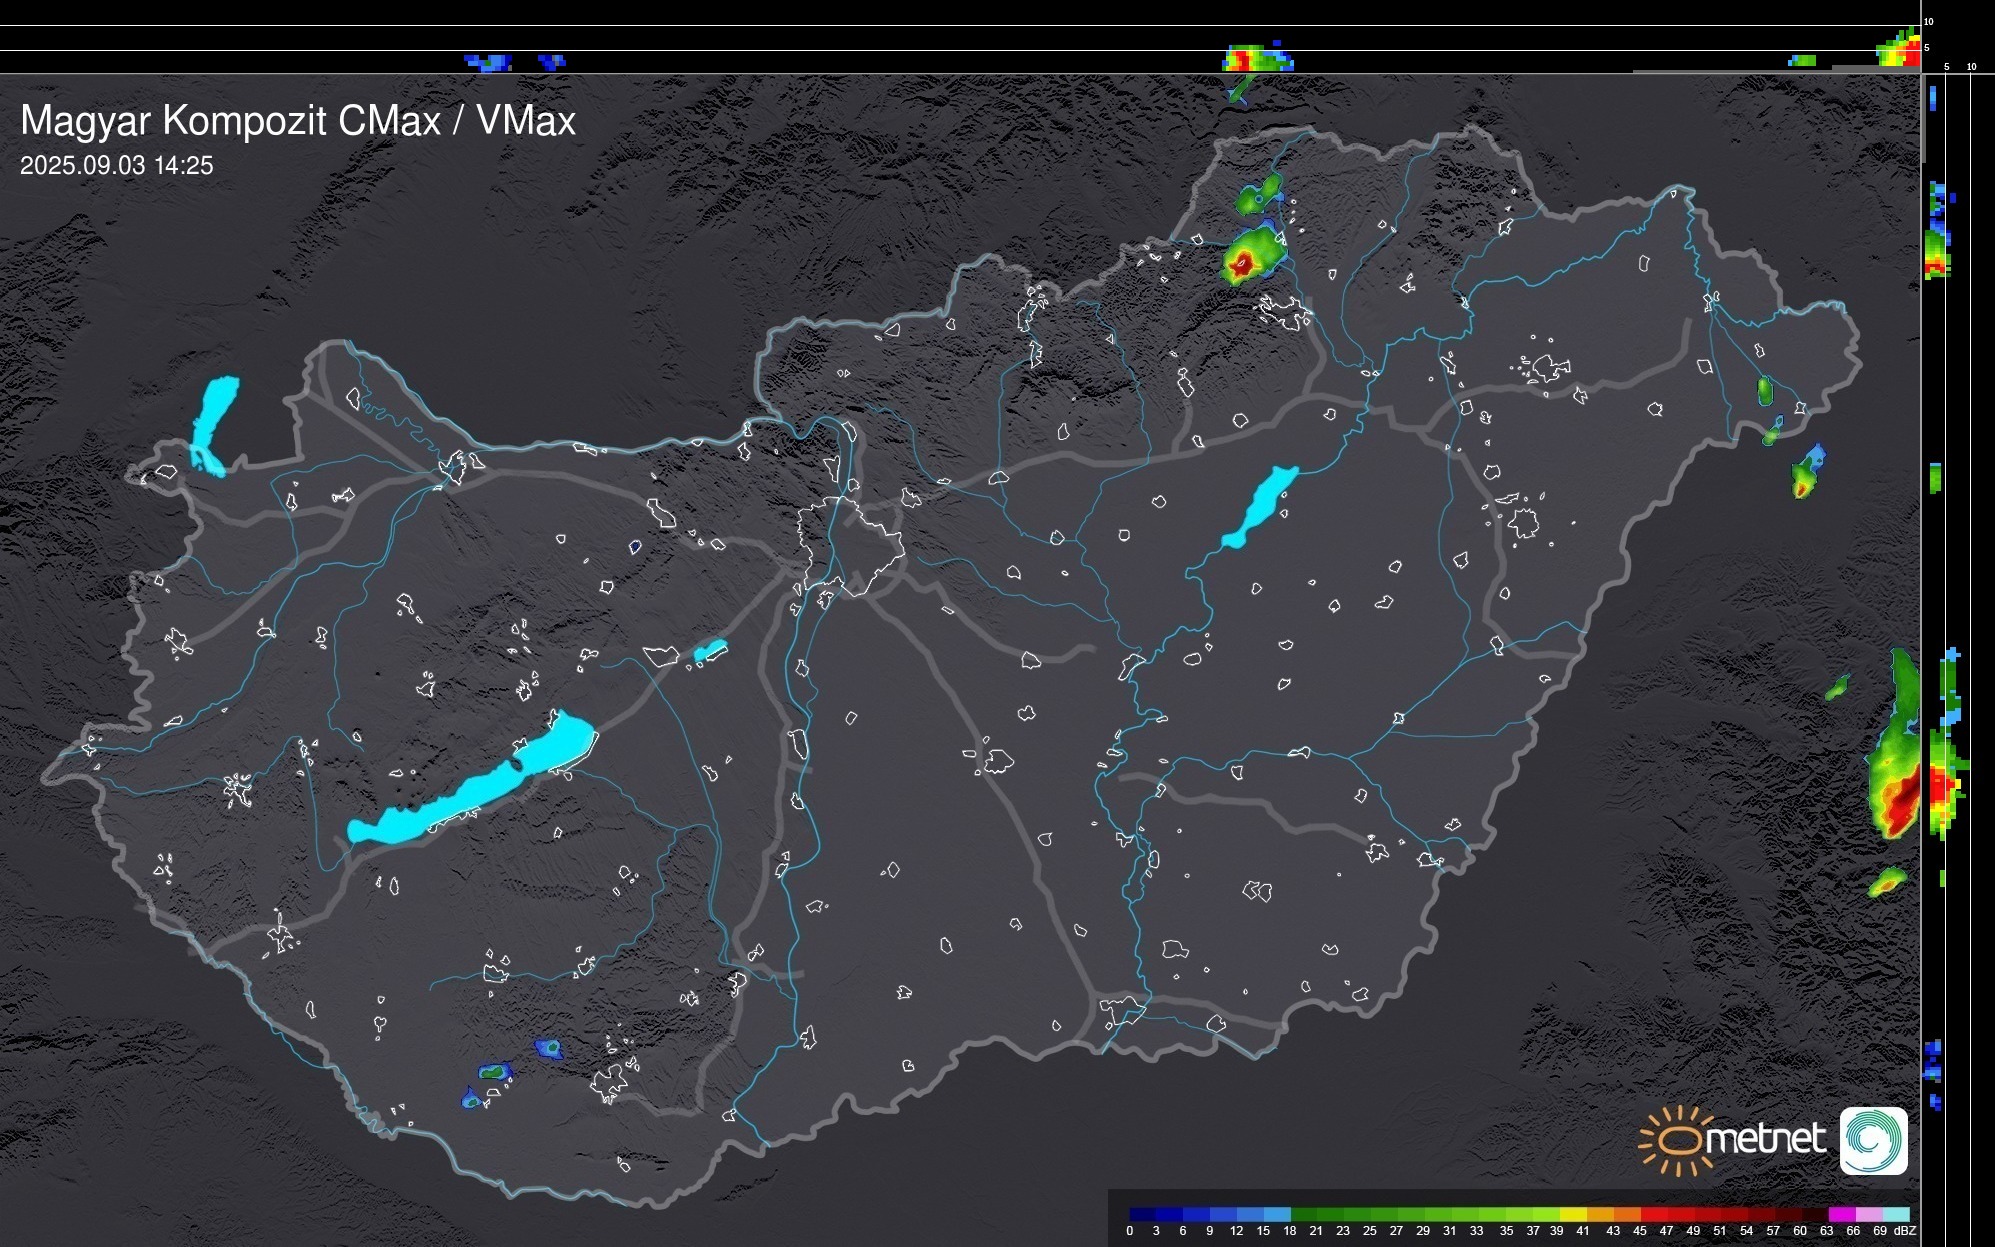
Task: Pick the light blue 15 dBZ legend color
Action: pos(1277,1214)
